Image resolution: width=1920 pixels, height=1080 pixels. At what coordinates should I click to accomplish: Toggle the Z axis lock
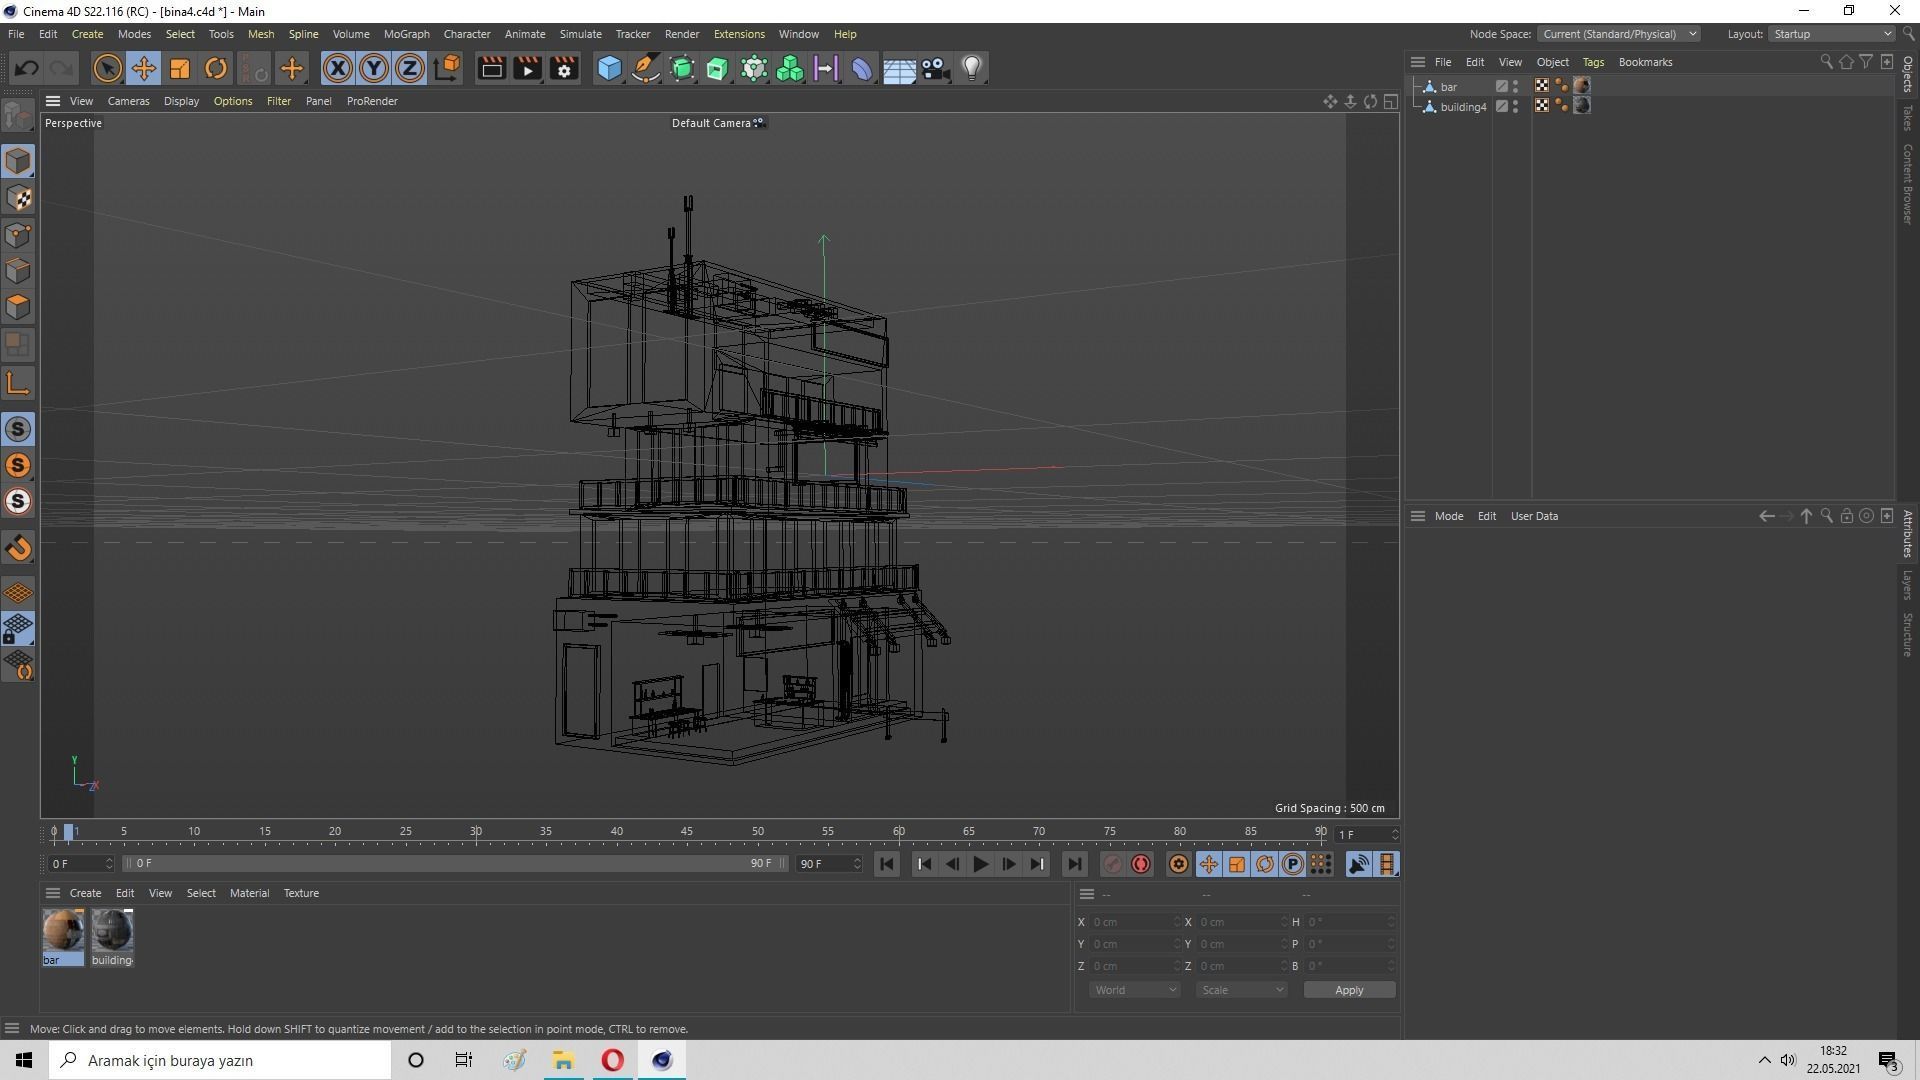(x=410, y=68)
